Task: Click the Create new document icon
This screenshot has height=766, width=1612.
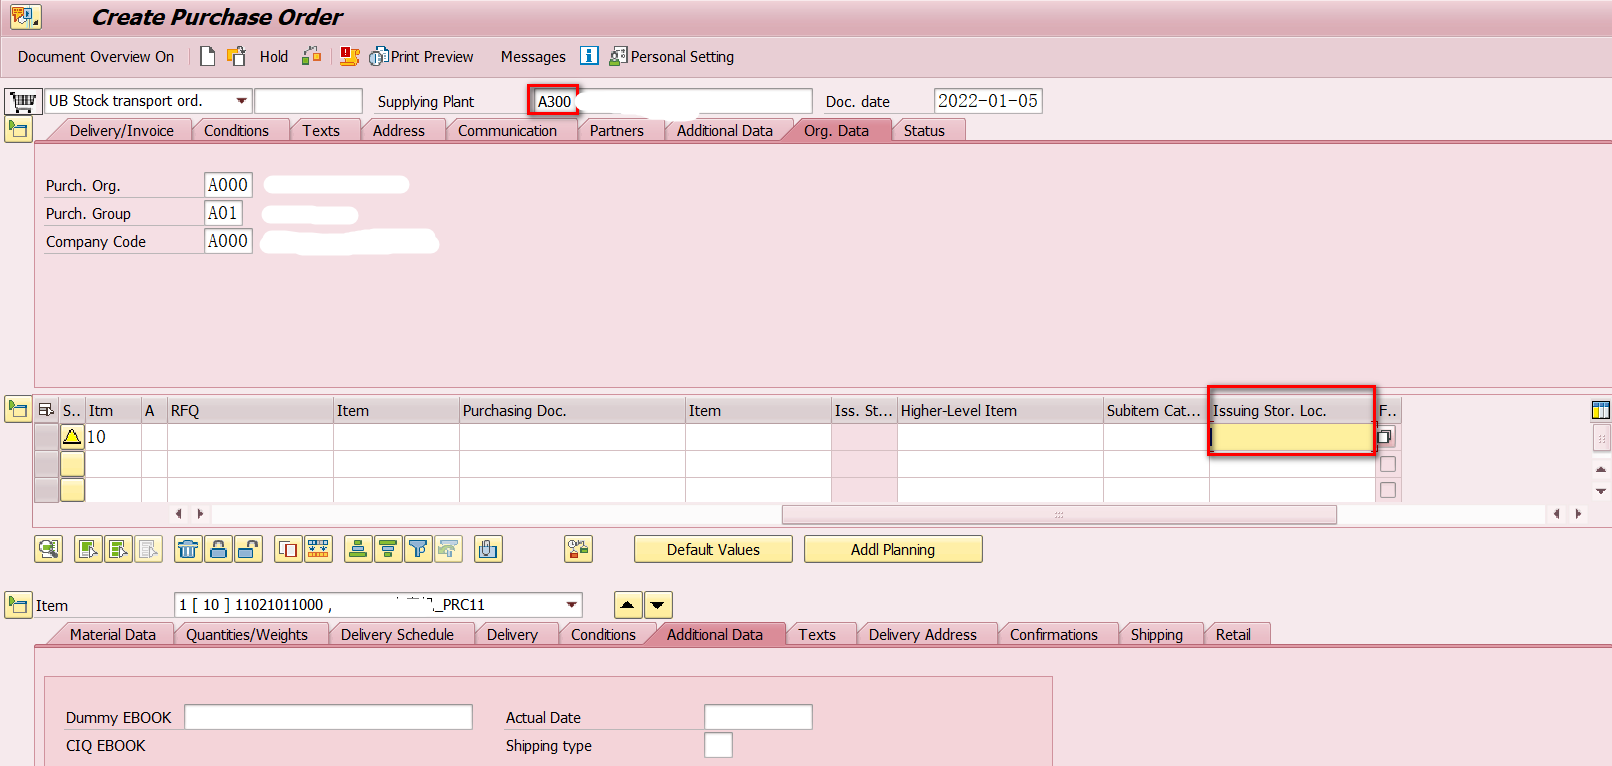Action: tap(207, 56)
